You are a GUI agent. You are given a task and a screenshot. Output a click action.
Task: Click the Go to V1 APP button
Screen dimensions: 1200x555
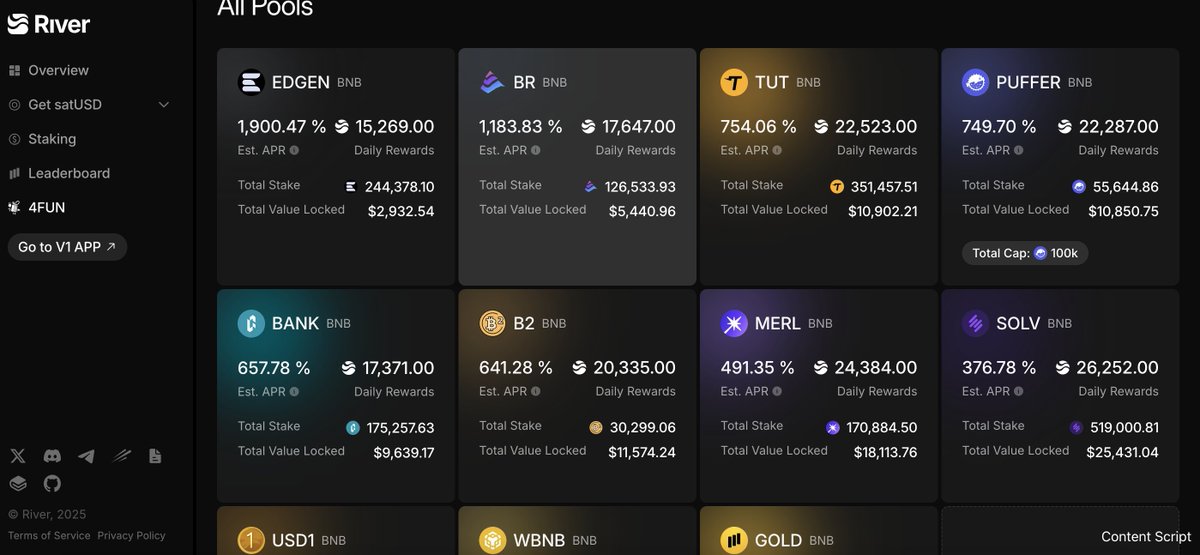(x=67, y=247)
